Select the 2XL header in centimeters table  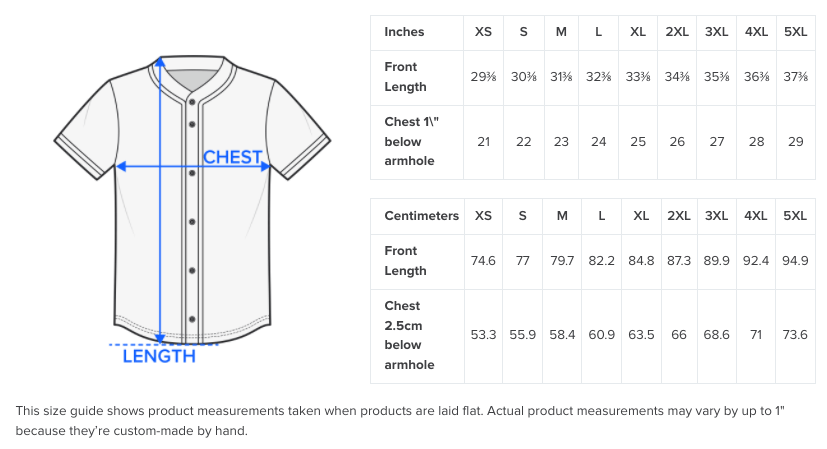tap(678, 216)
